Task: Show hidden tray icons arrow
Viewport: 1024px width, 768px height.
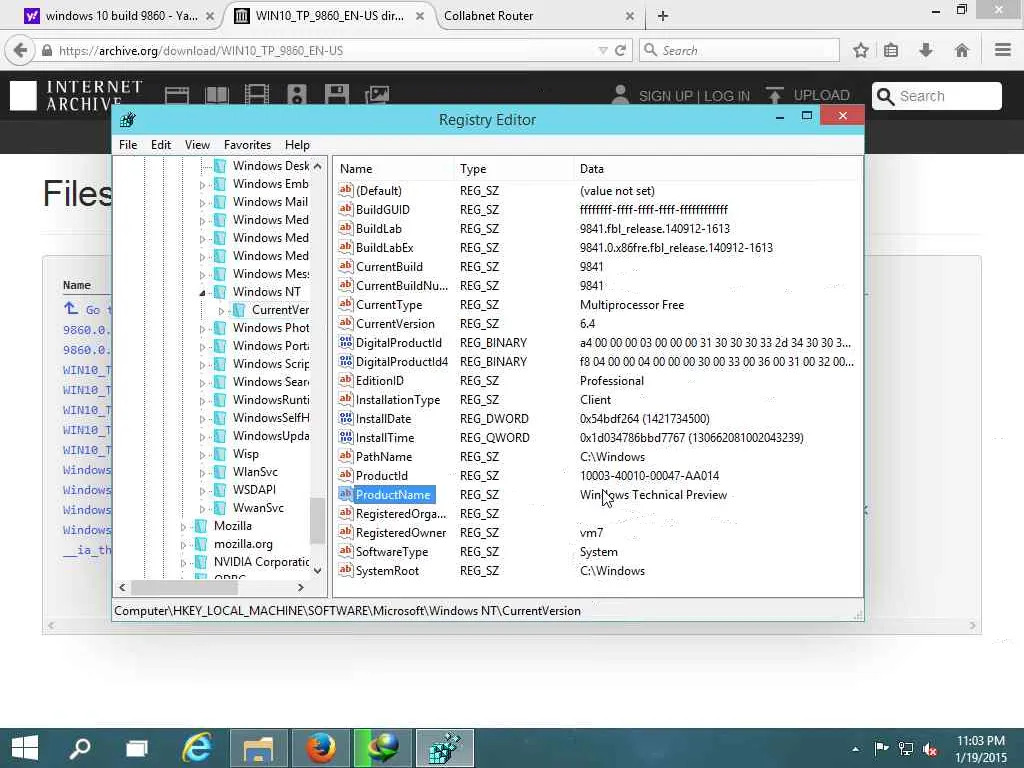Action: 856,749
